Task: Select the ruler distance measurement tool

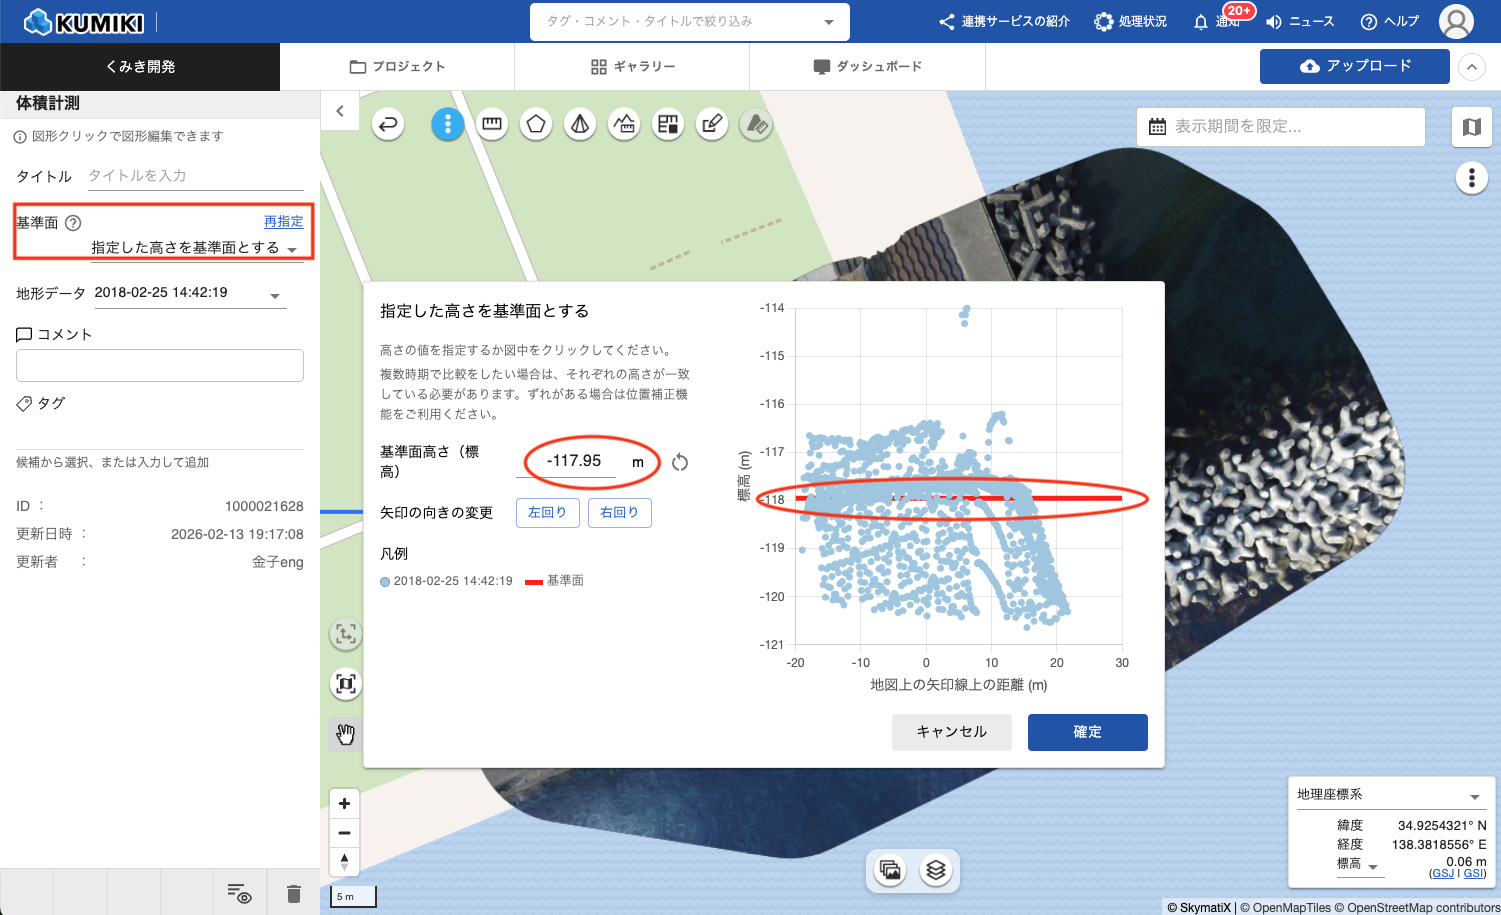Action: coord(491,125)
